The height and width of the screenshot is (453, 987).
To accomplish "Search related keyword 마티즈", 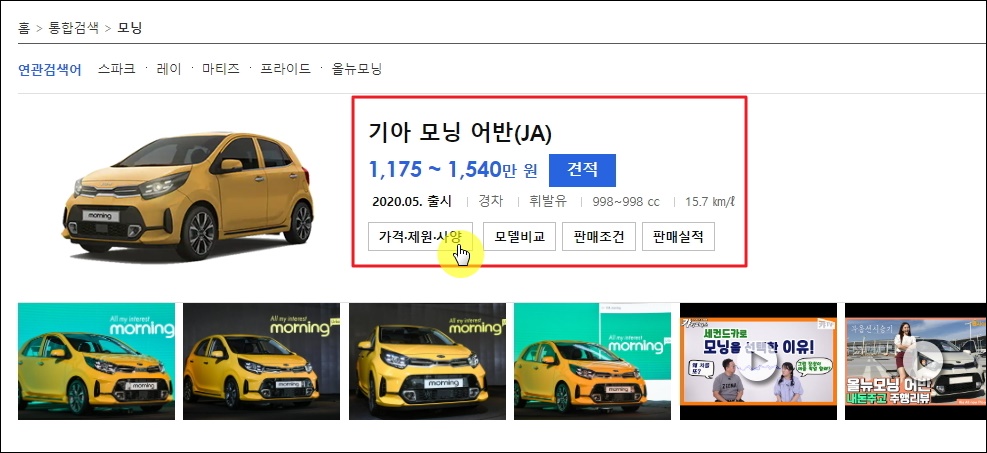I will coord(221,69).
